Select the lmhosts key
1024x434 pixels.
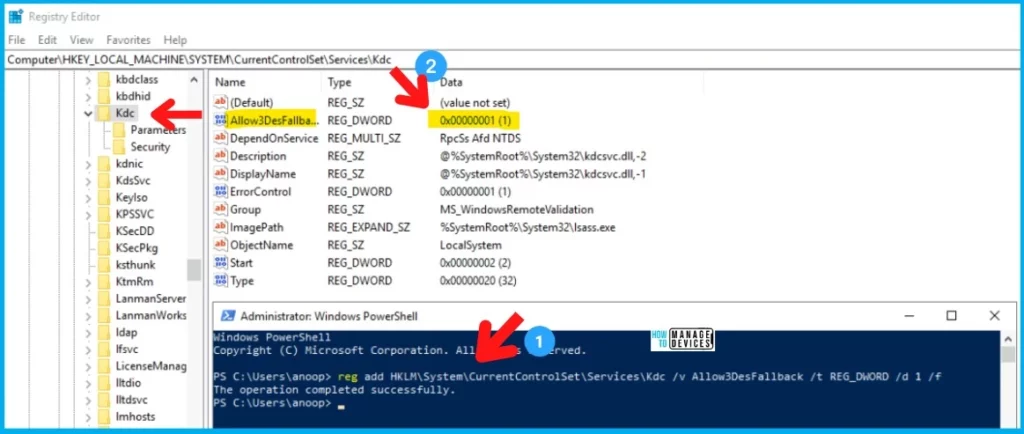point(135,416)
